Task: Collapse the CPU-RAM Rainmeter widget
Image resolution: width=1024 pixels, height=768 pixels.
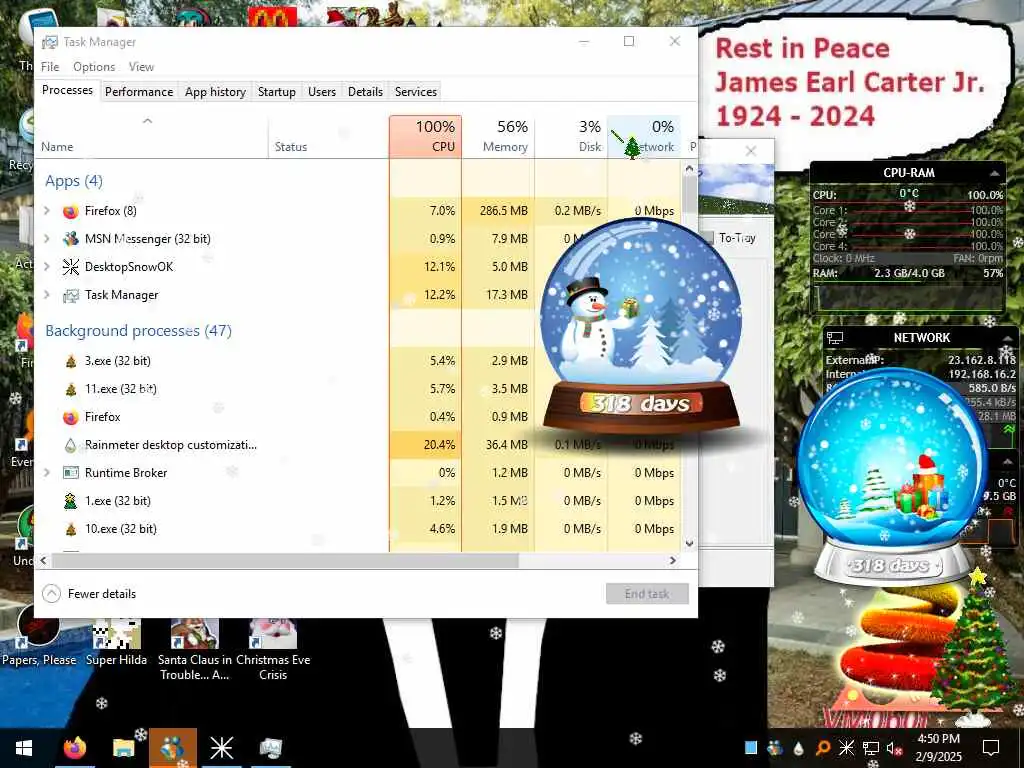Action: click(994, 174)
